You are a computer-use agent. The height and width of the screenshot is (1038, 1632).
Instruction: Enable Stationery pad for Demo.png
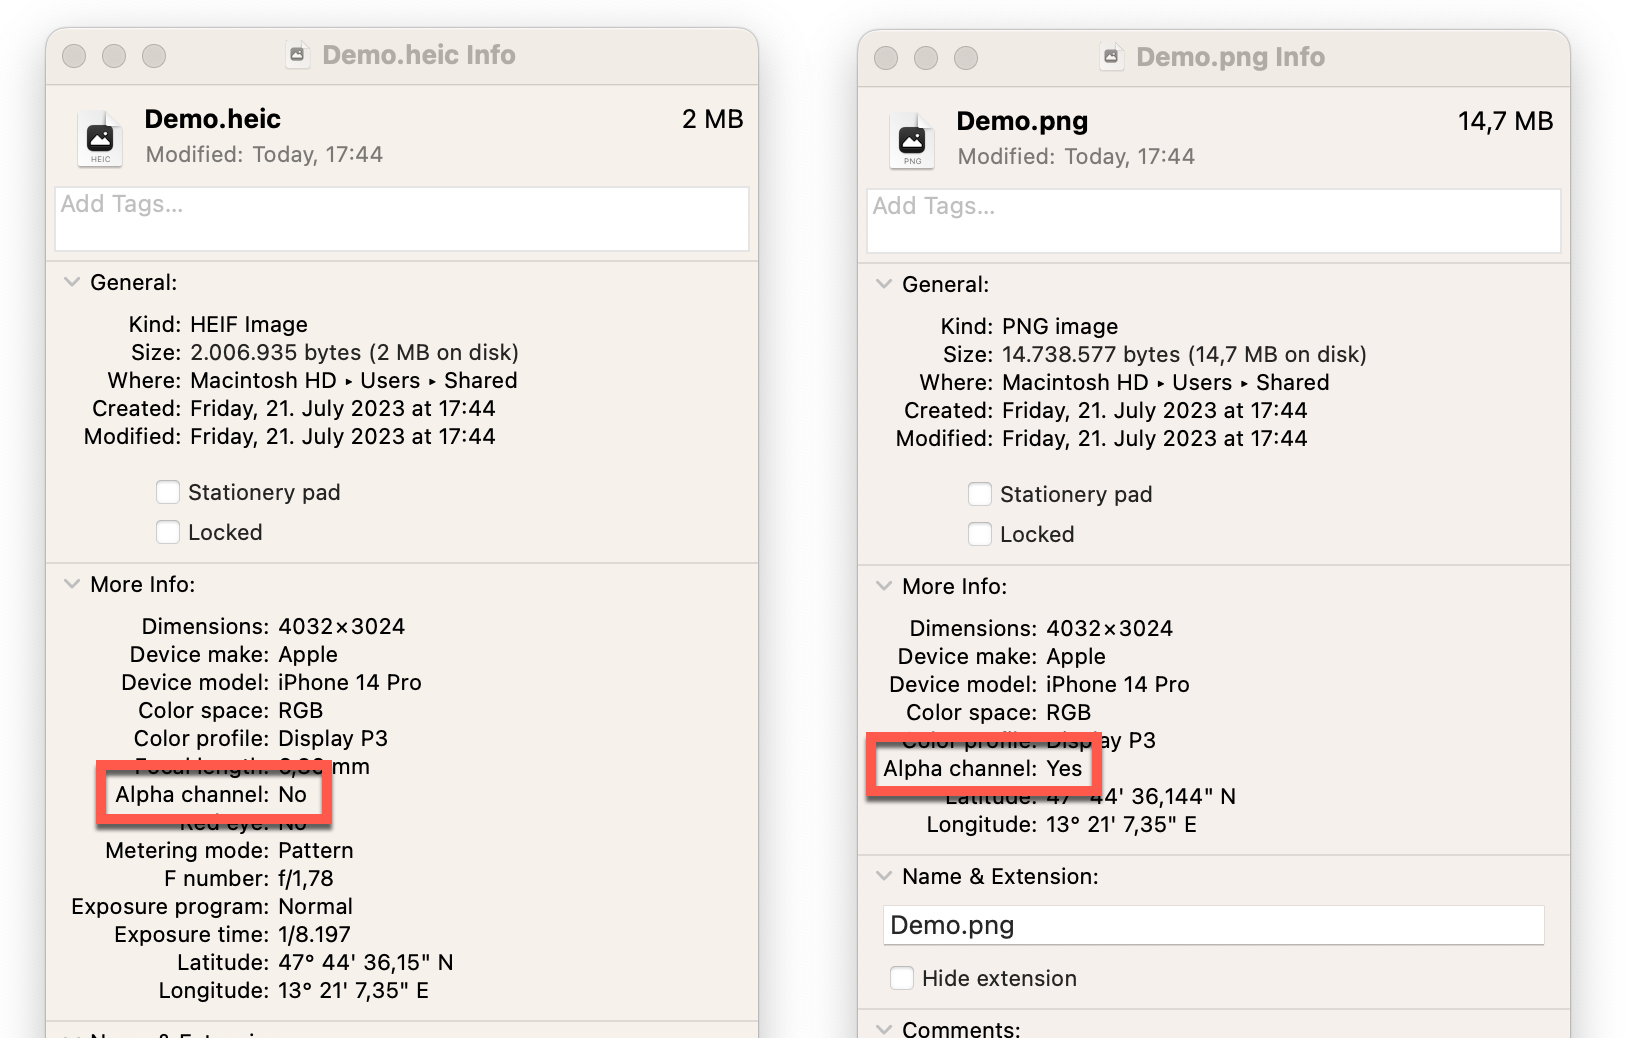point(980,494)
